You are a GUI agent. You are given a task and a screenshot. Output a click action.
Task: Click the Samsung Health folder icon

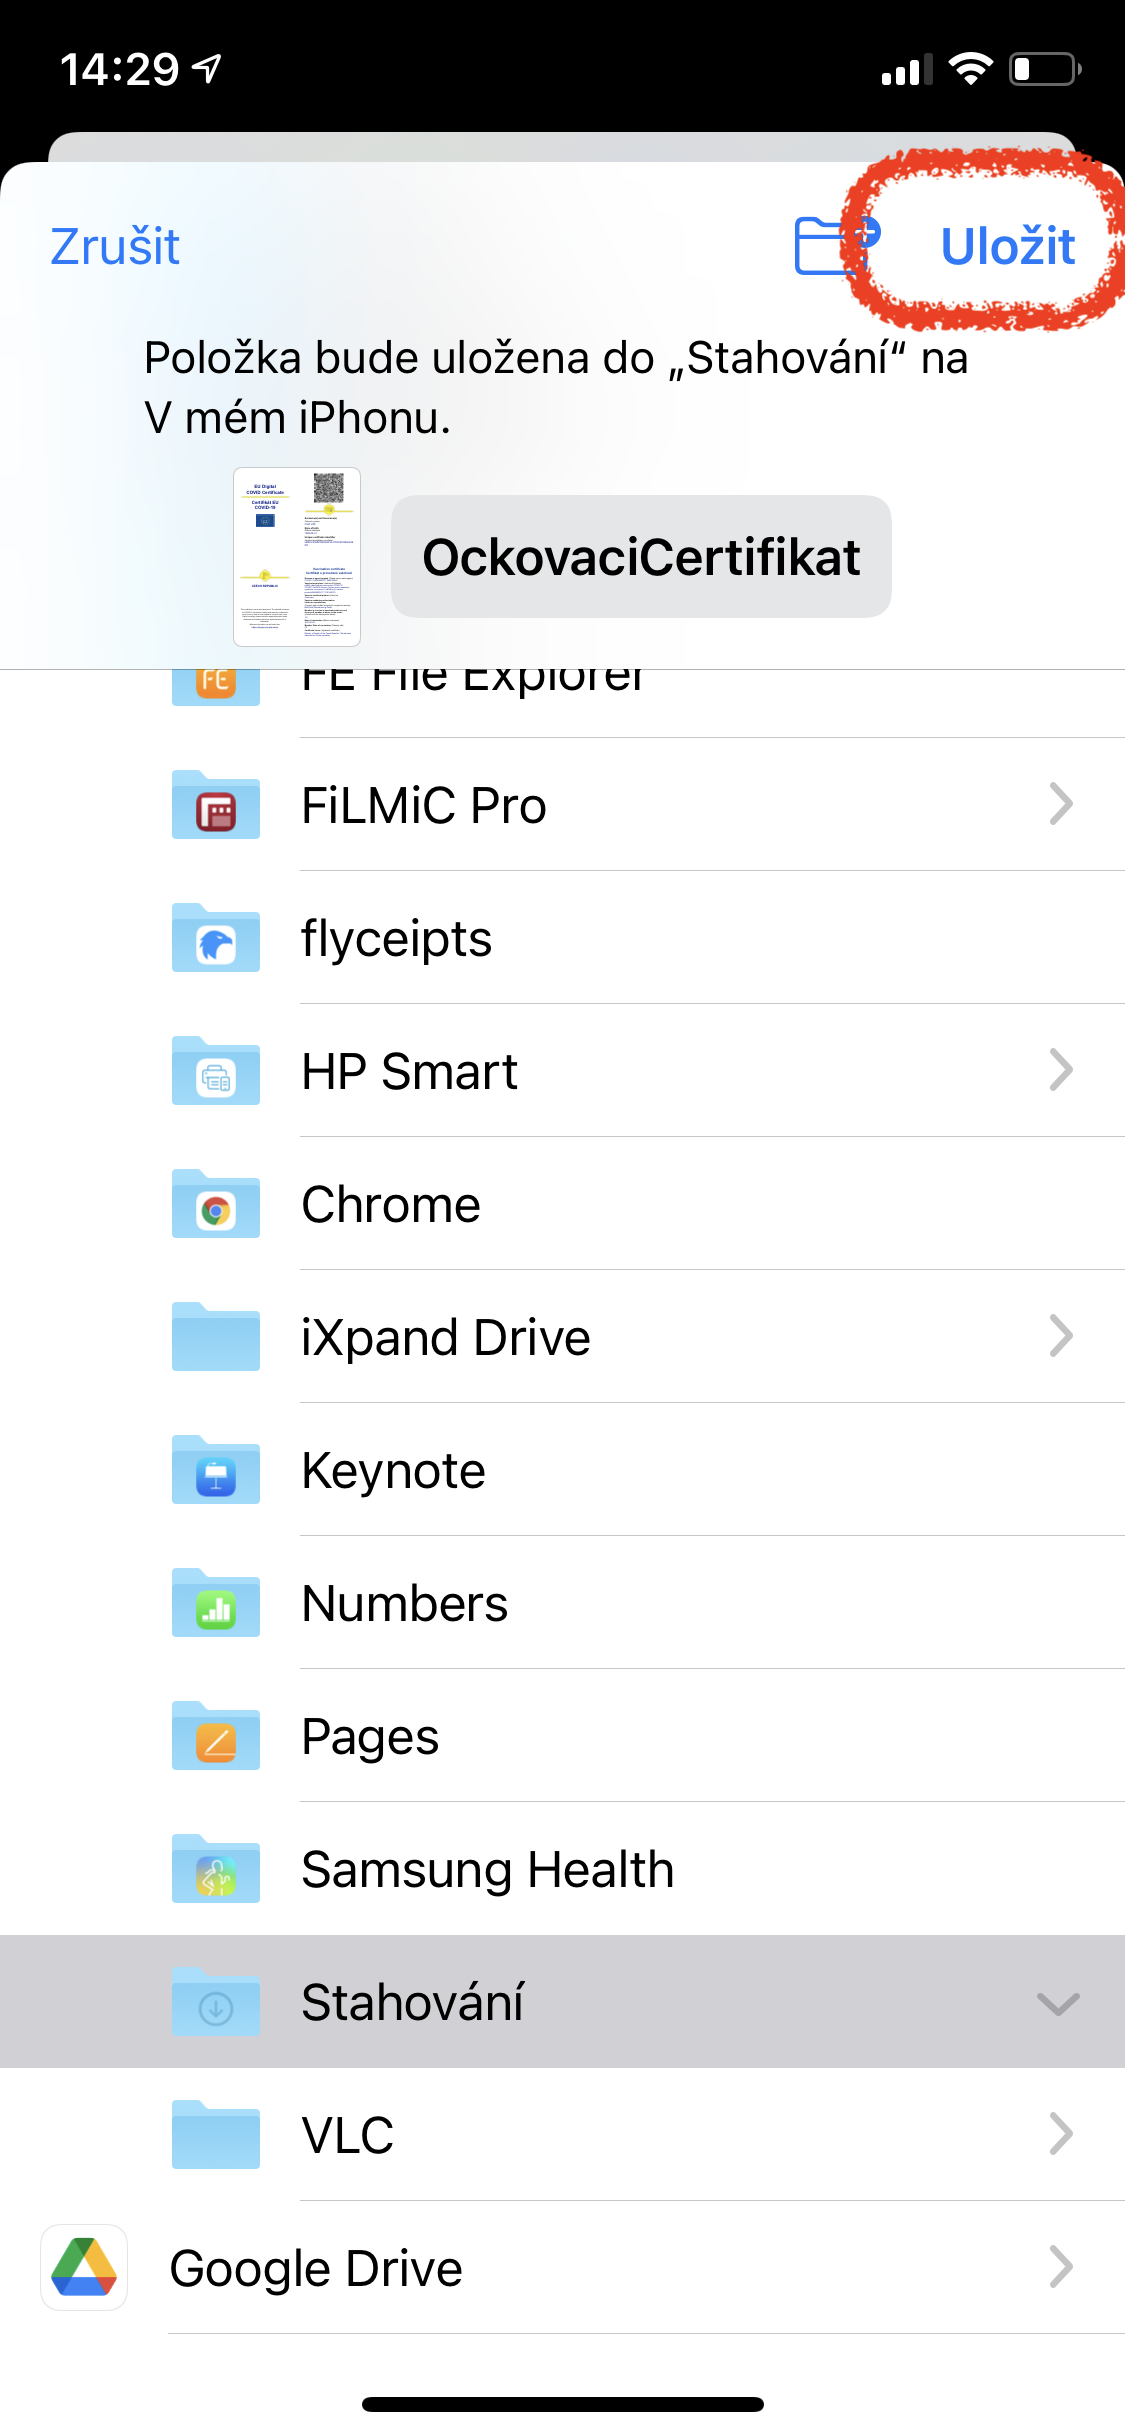tap(216, 1869)
